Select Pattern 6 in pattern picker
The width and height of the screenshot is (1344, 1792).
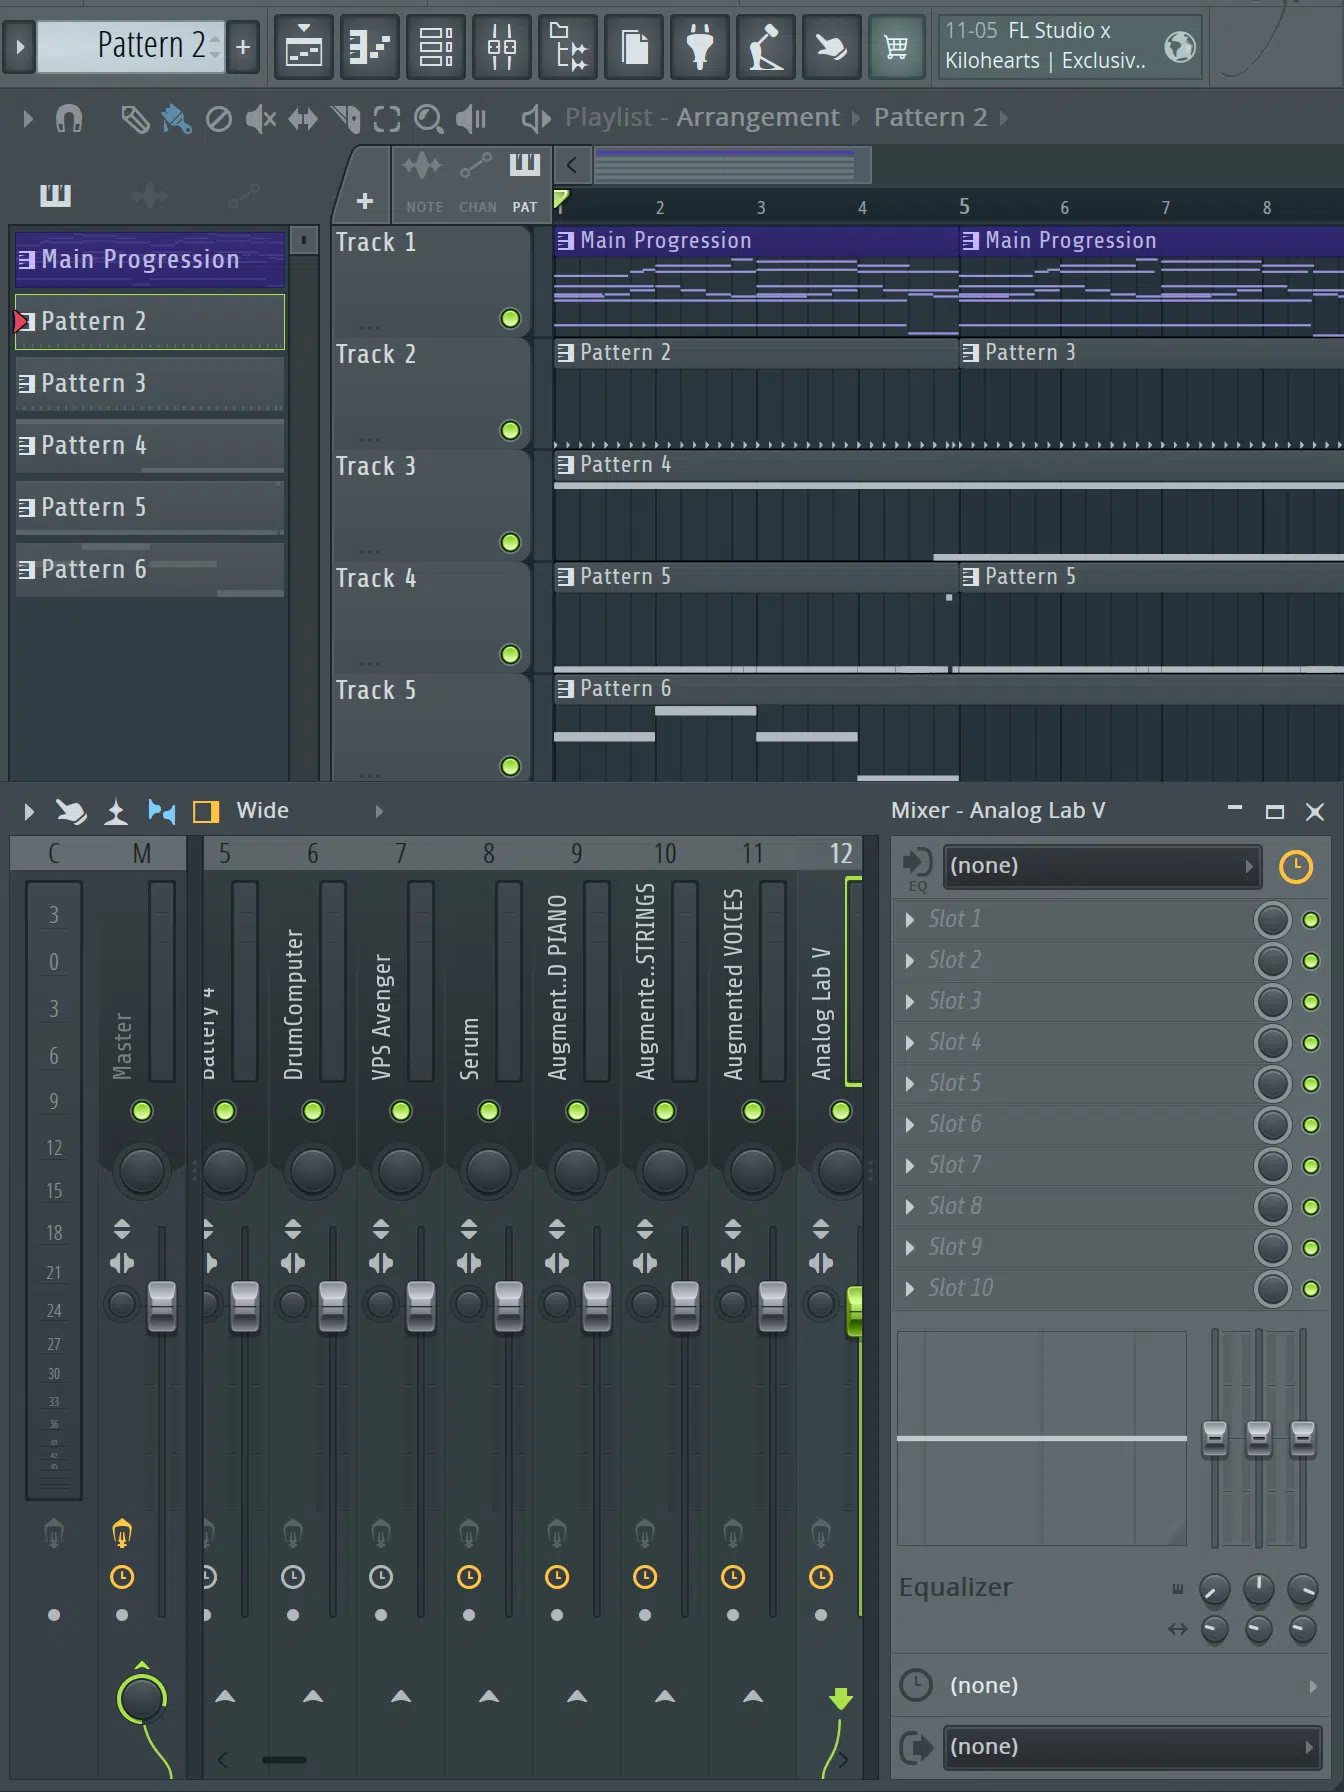click(150, 570)
